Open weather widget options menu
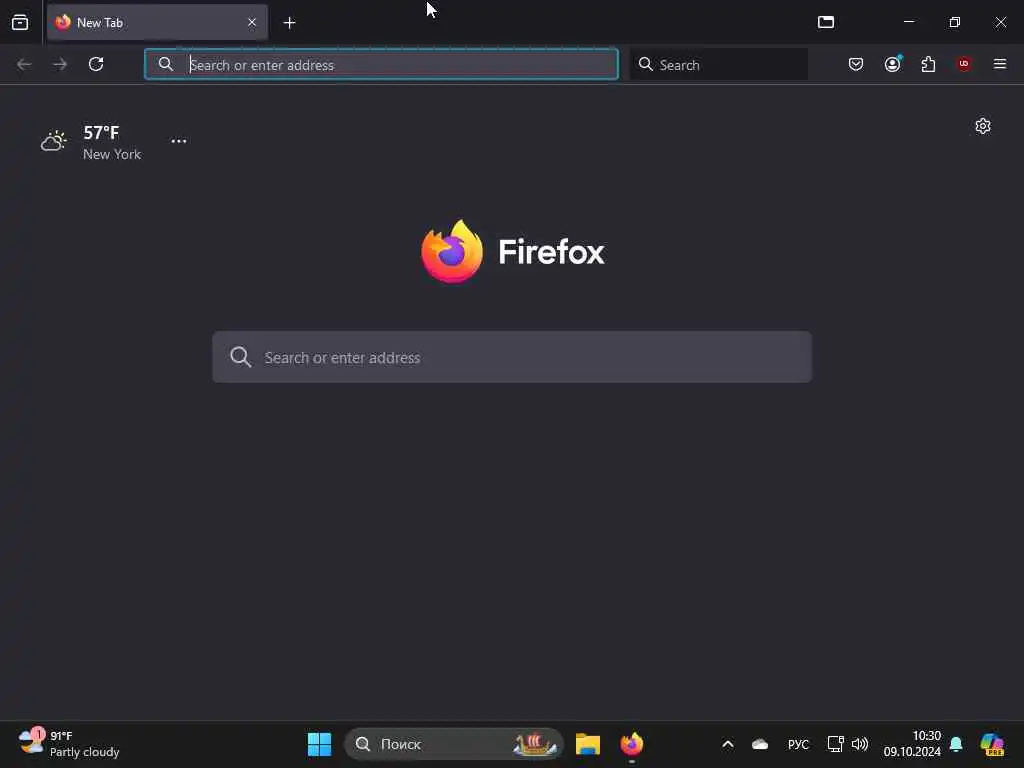The image size is (1024, 768). tap(179, 140)
